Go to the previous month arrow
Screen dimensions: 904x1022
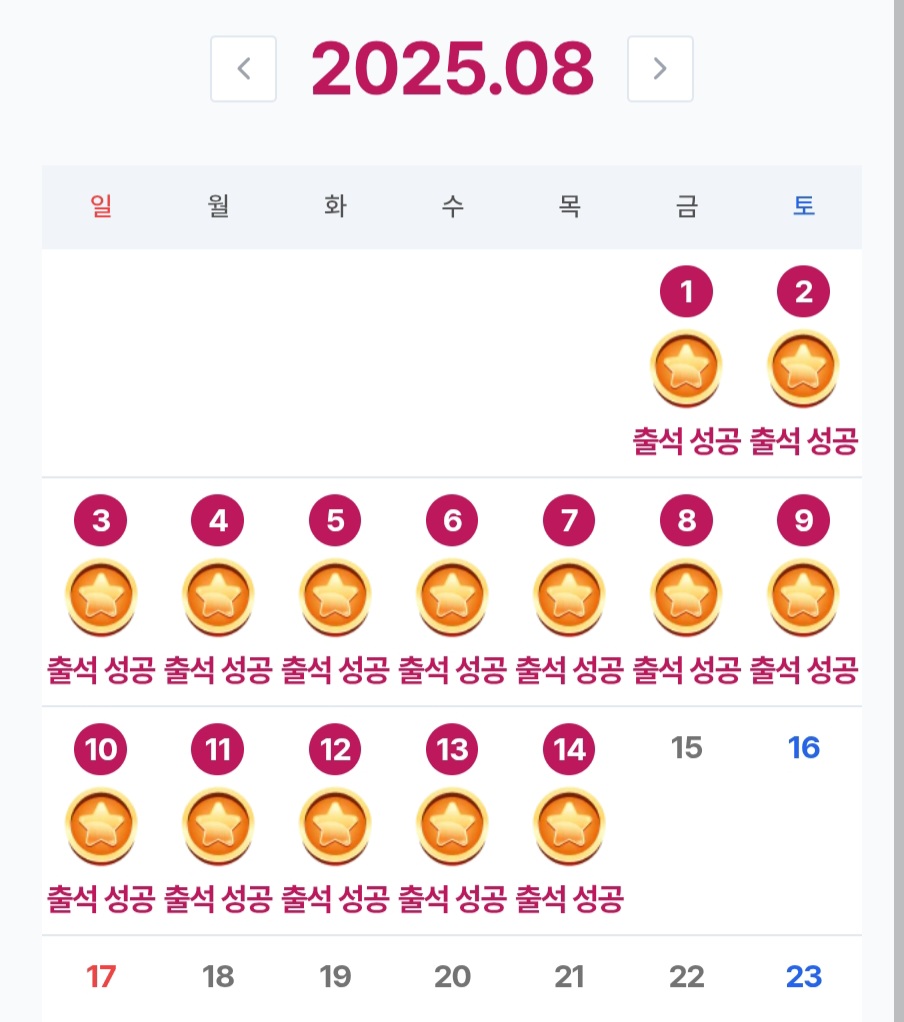pos(243,69)
